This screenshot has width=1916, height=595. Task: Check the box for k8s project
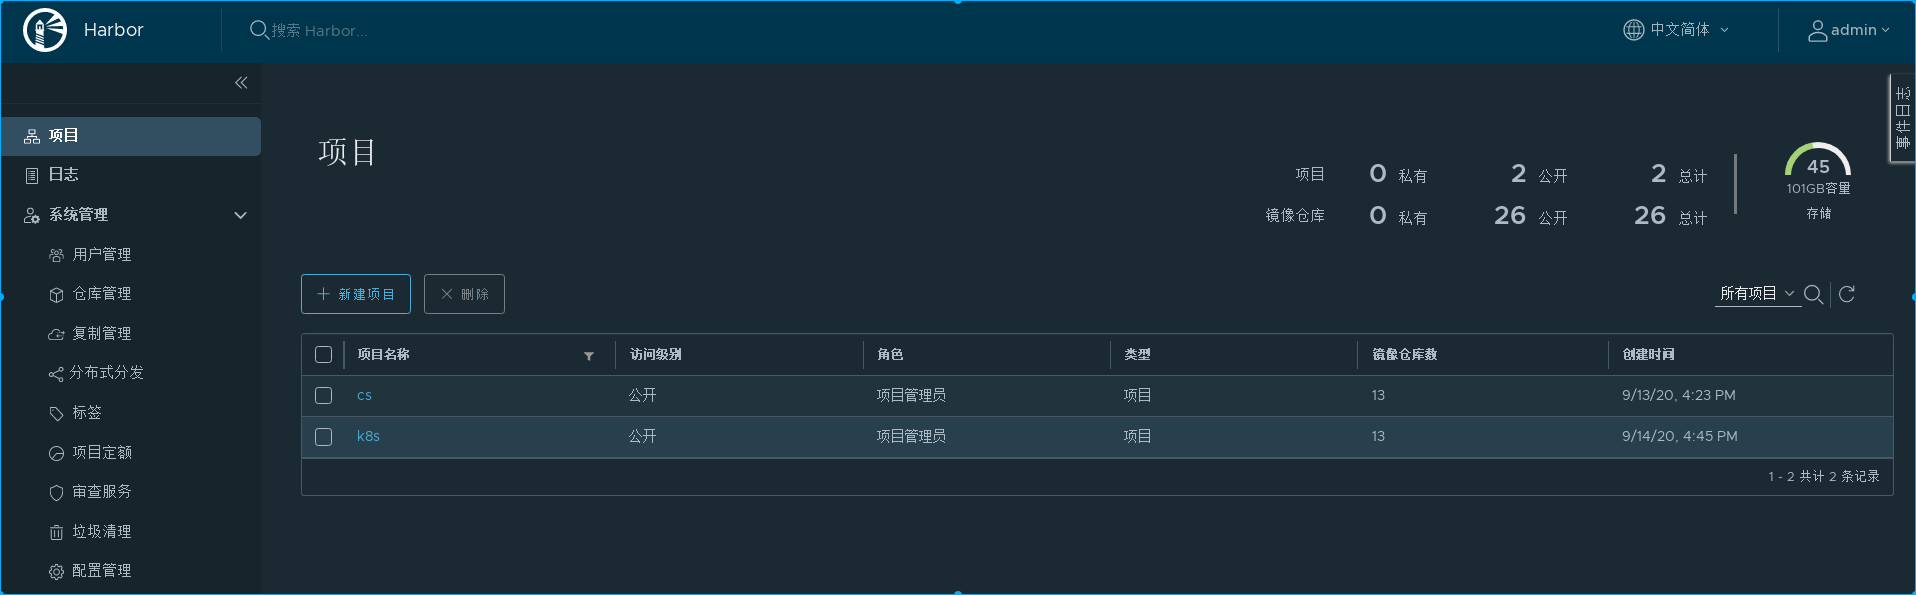click(x=323, y=437)
